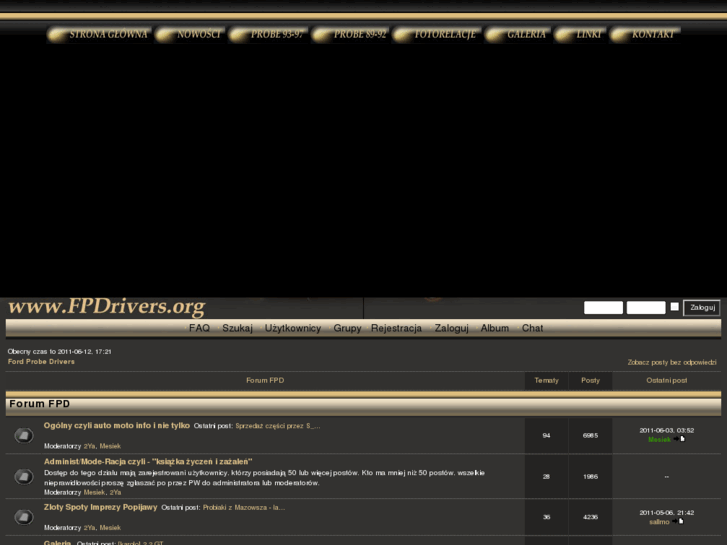
Task: Click the www.FPDrivers.org logo
Action: pyautogui.click(x=107, y=307)
